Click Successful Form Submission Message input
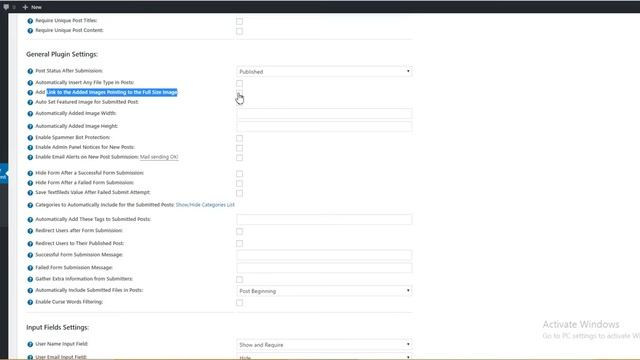640x360 pixels. [x=324, y=256]
